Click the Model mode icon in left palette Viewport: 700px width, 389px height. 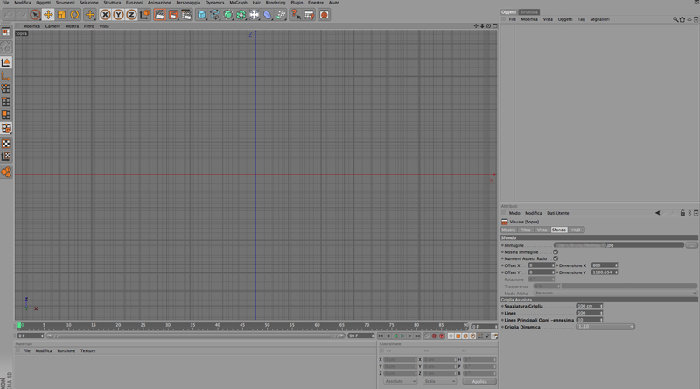pyautogui.click(x=6, y=63)
